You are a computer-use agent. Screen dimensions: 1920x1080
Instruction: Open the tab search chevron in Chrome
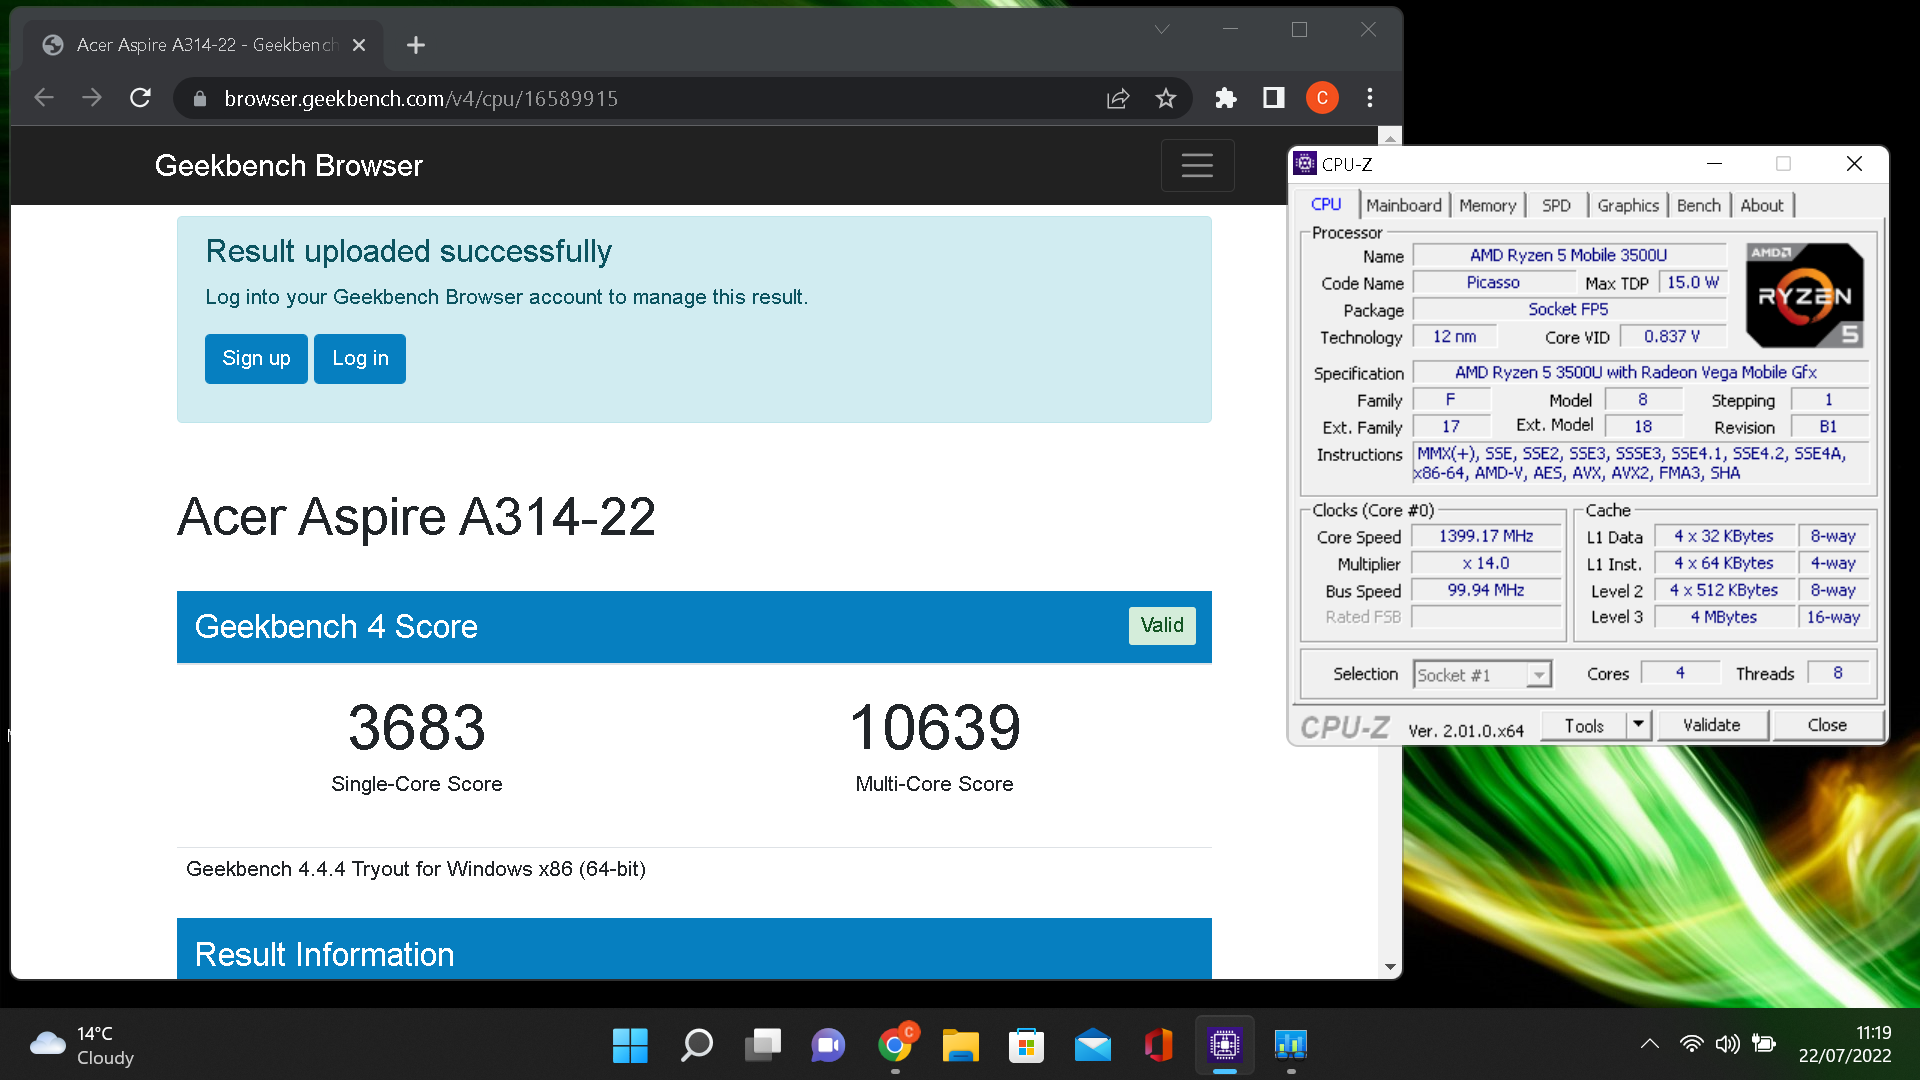coord(1162,30)
